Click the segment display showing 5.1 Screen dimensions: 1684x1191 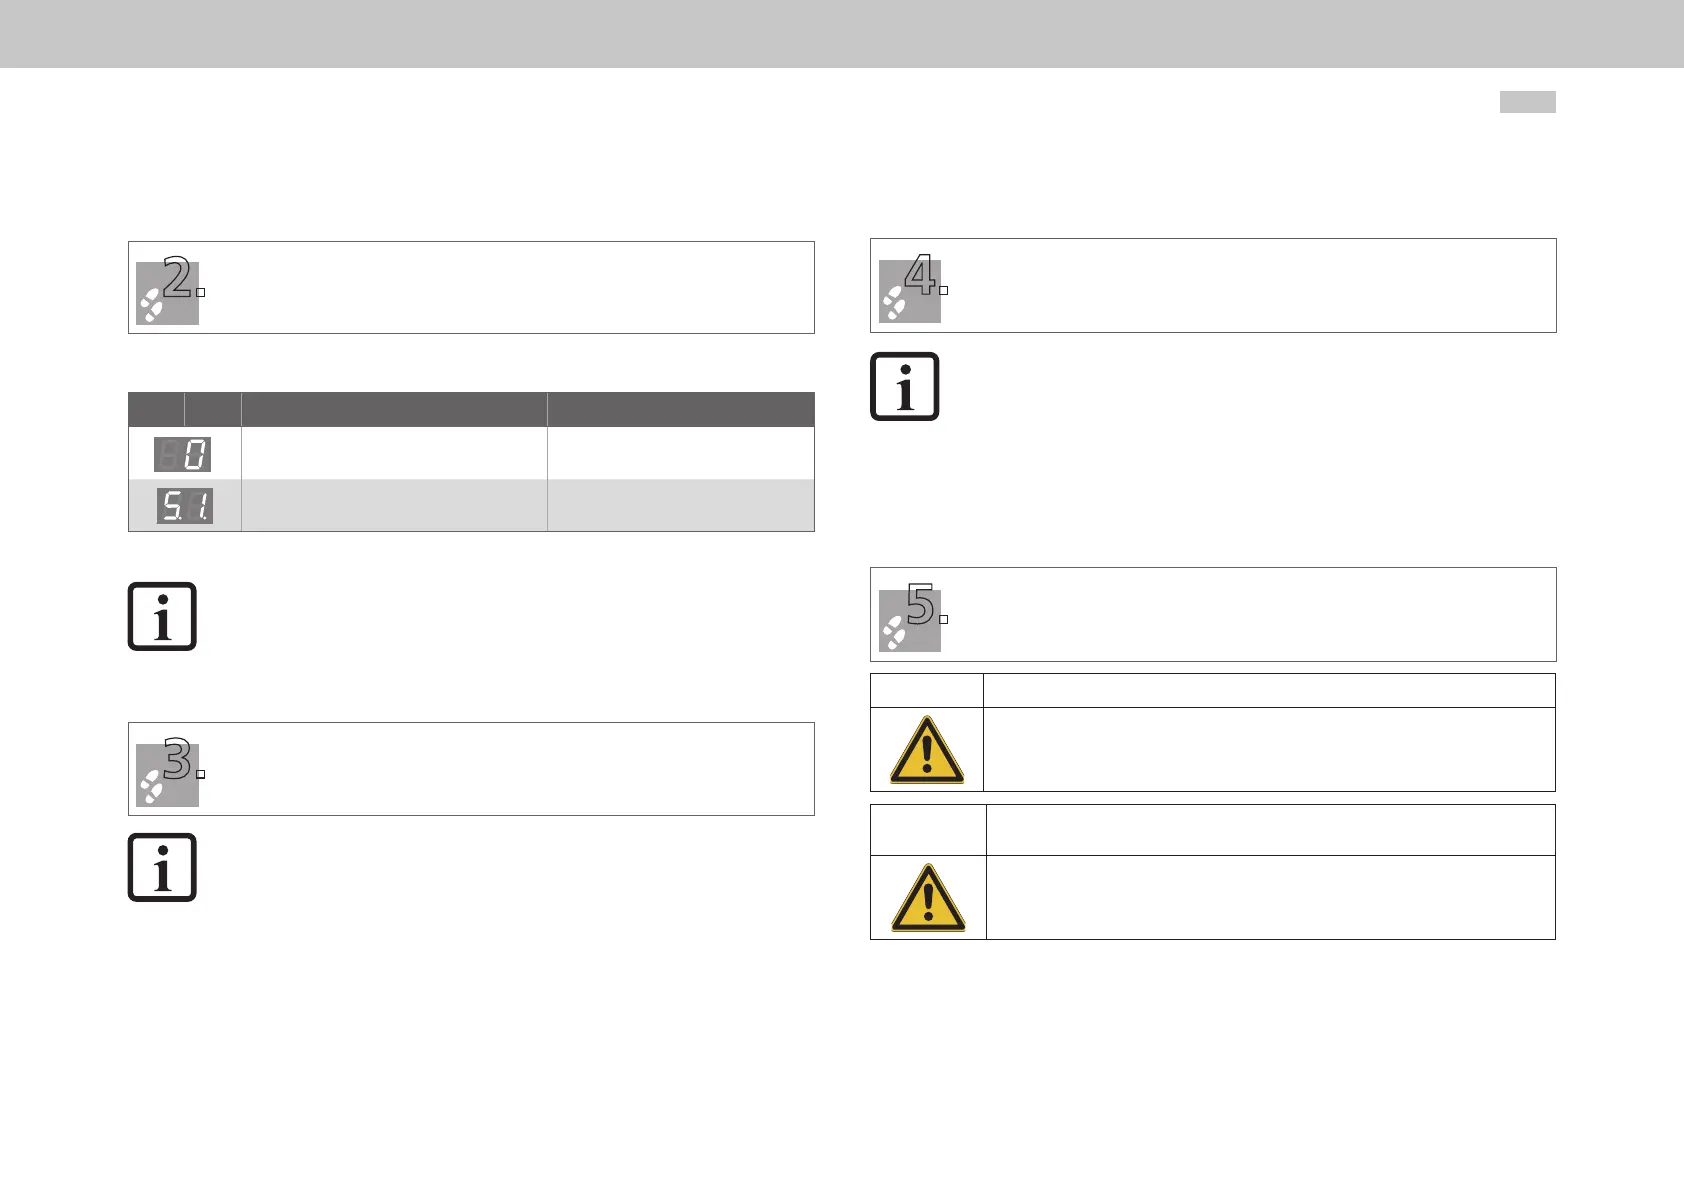click(185, 506)
